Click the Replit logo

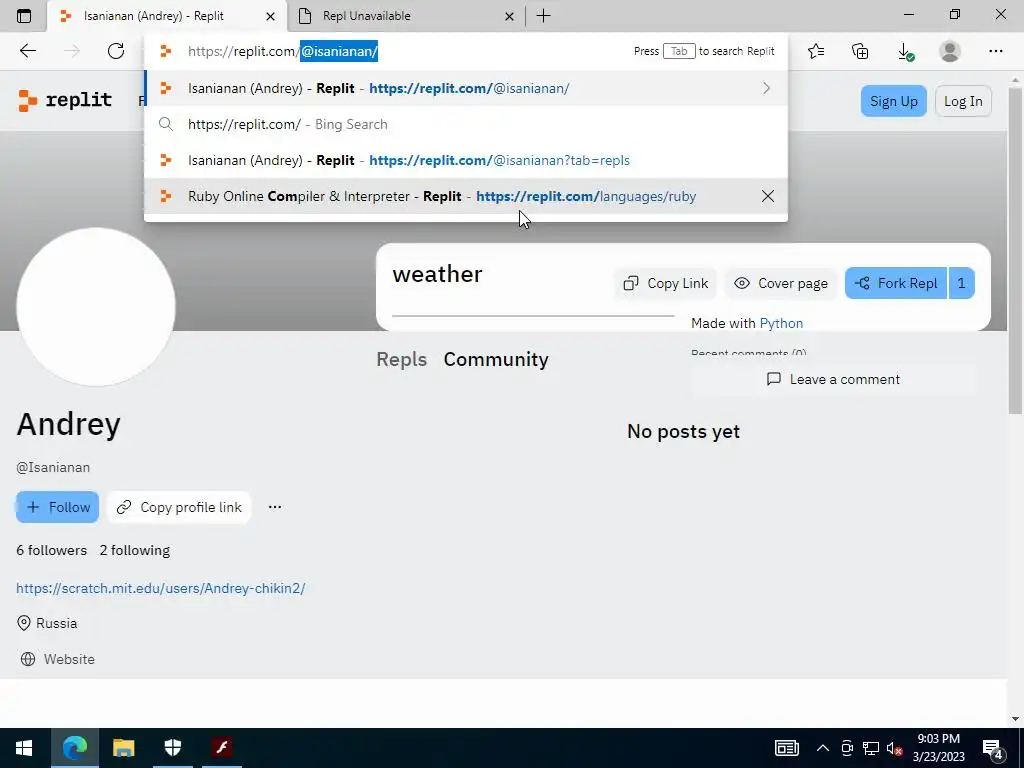coord(65,100)
